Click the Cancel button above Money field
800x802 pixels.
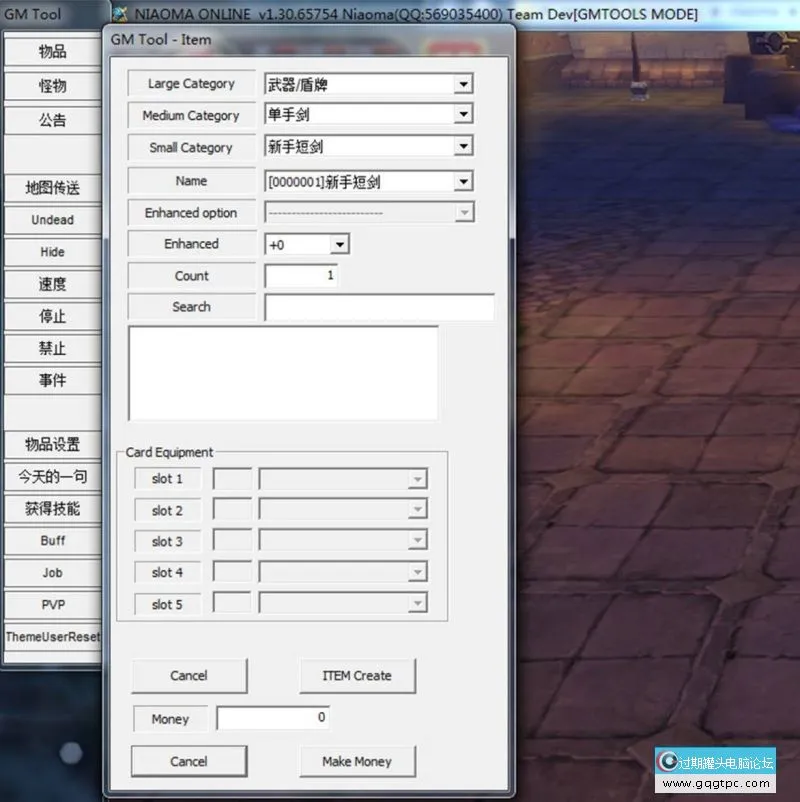pyautogui.click(x=189, y=676)
